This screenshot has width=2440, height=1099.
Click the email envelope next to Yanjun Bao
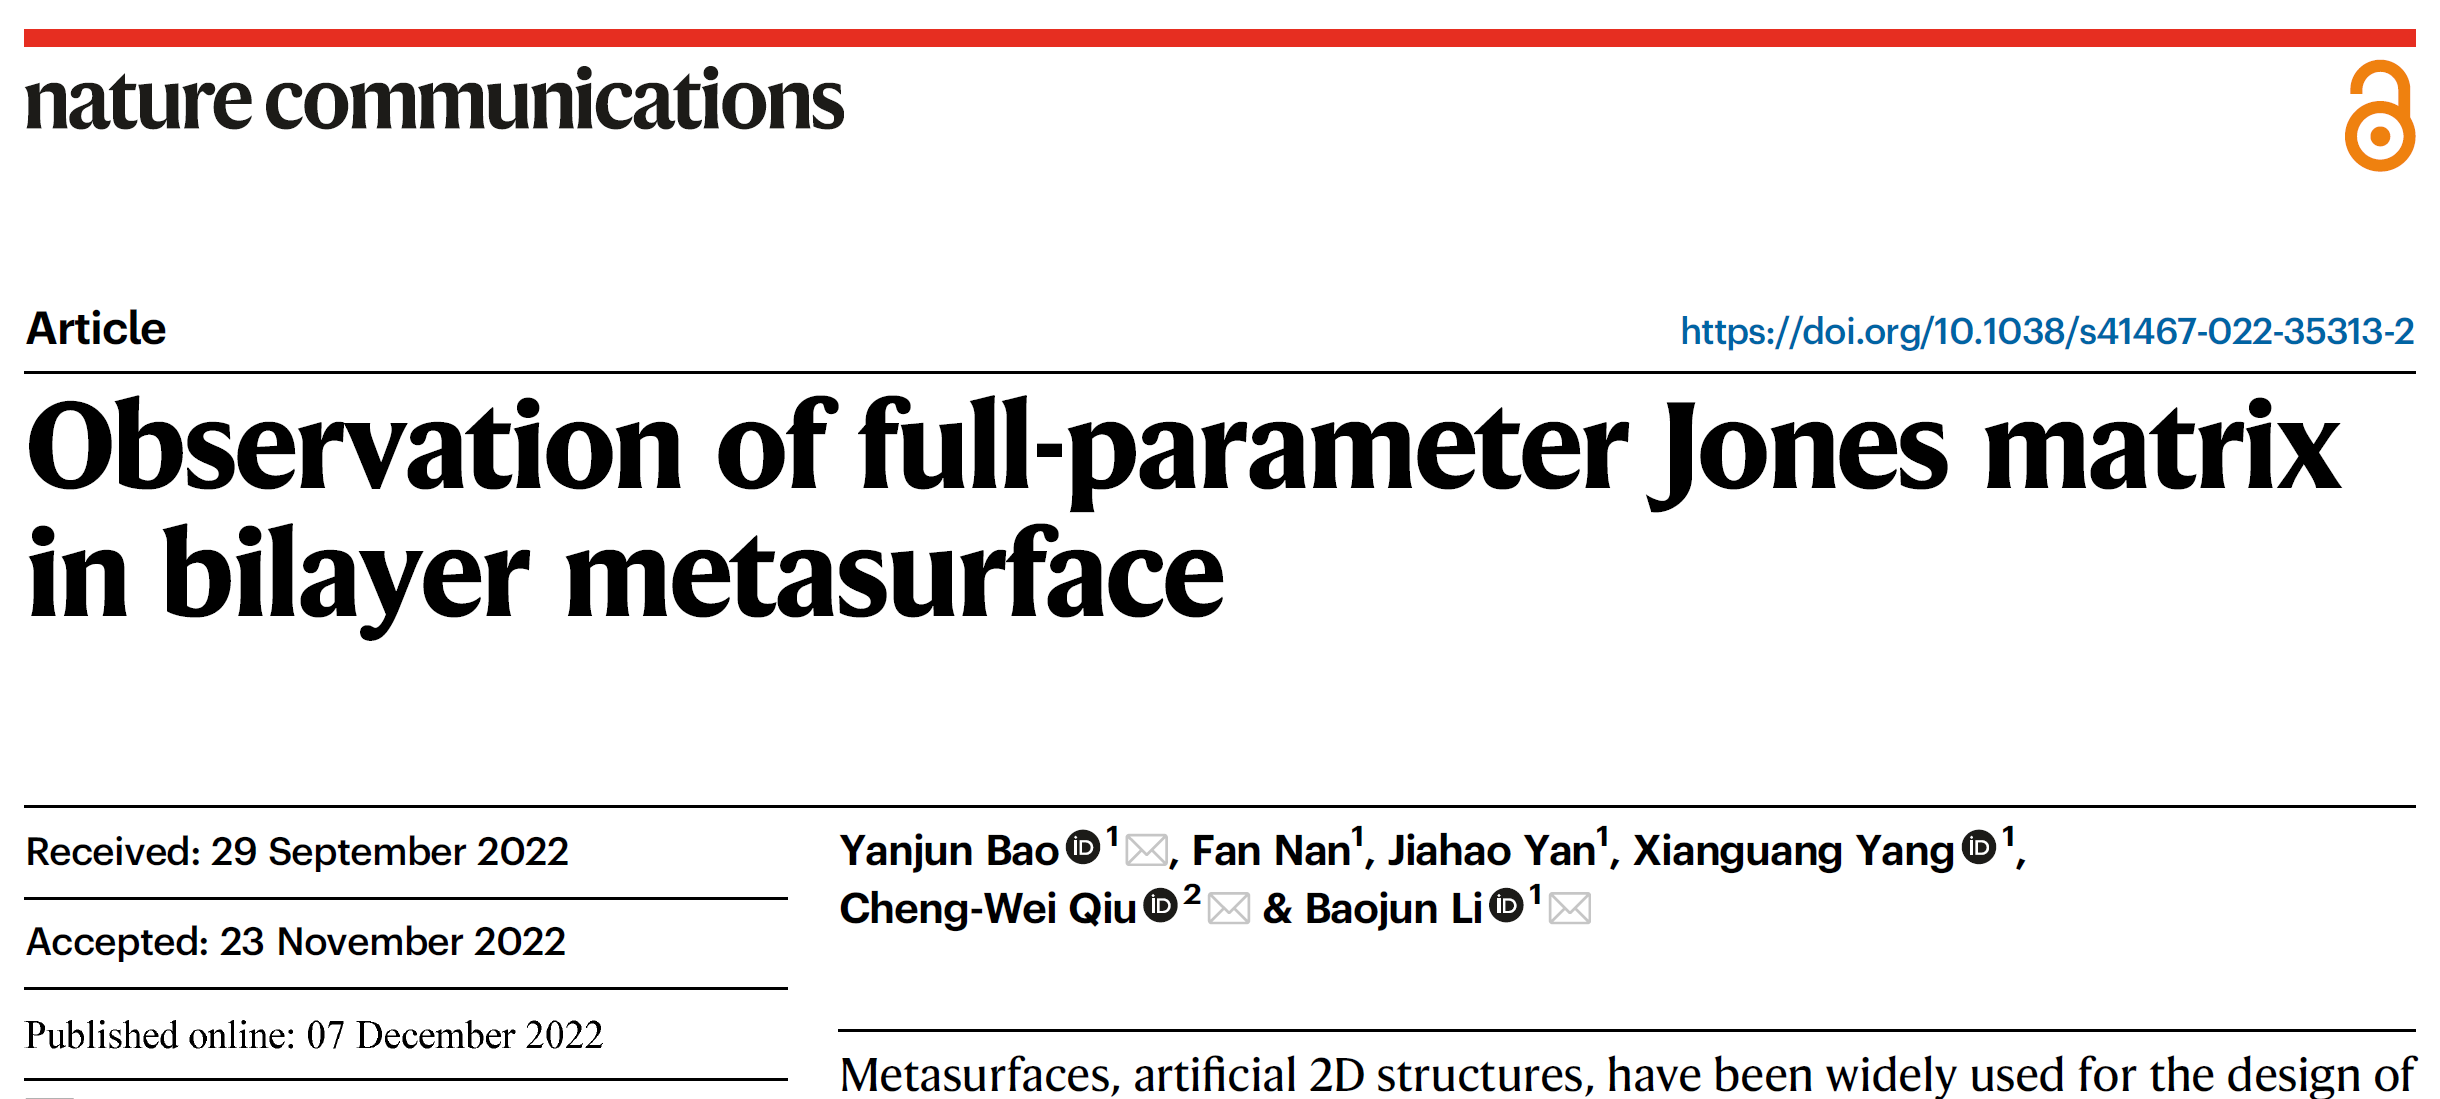(1146, 851)
